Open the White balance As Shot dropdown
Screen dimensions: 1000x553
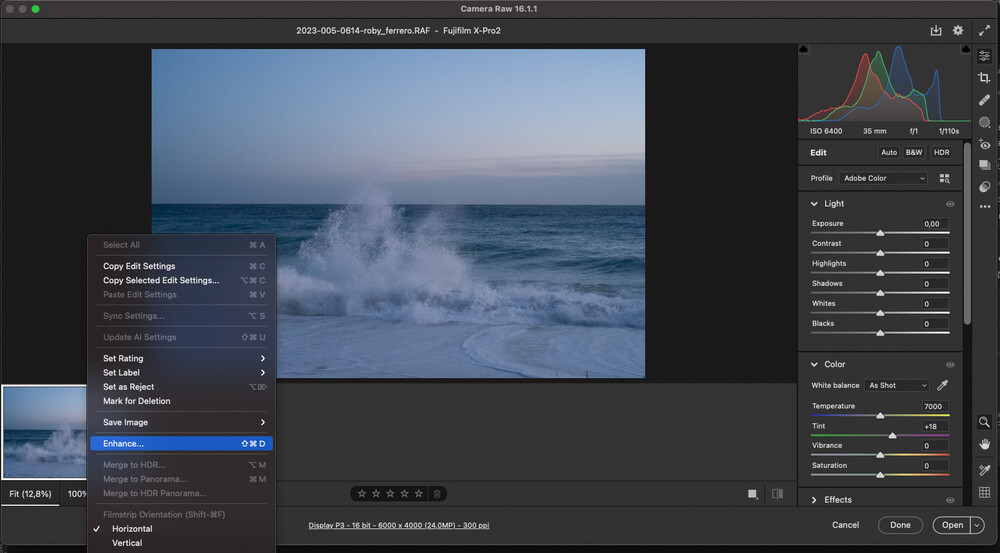click(897, 385)
